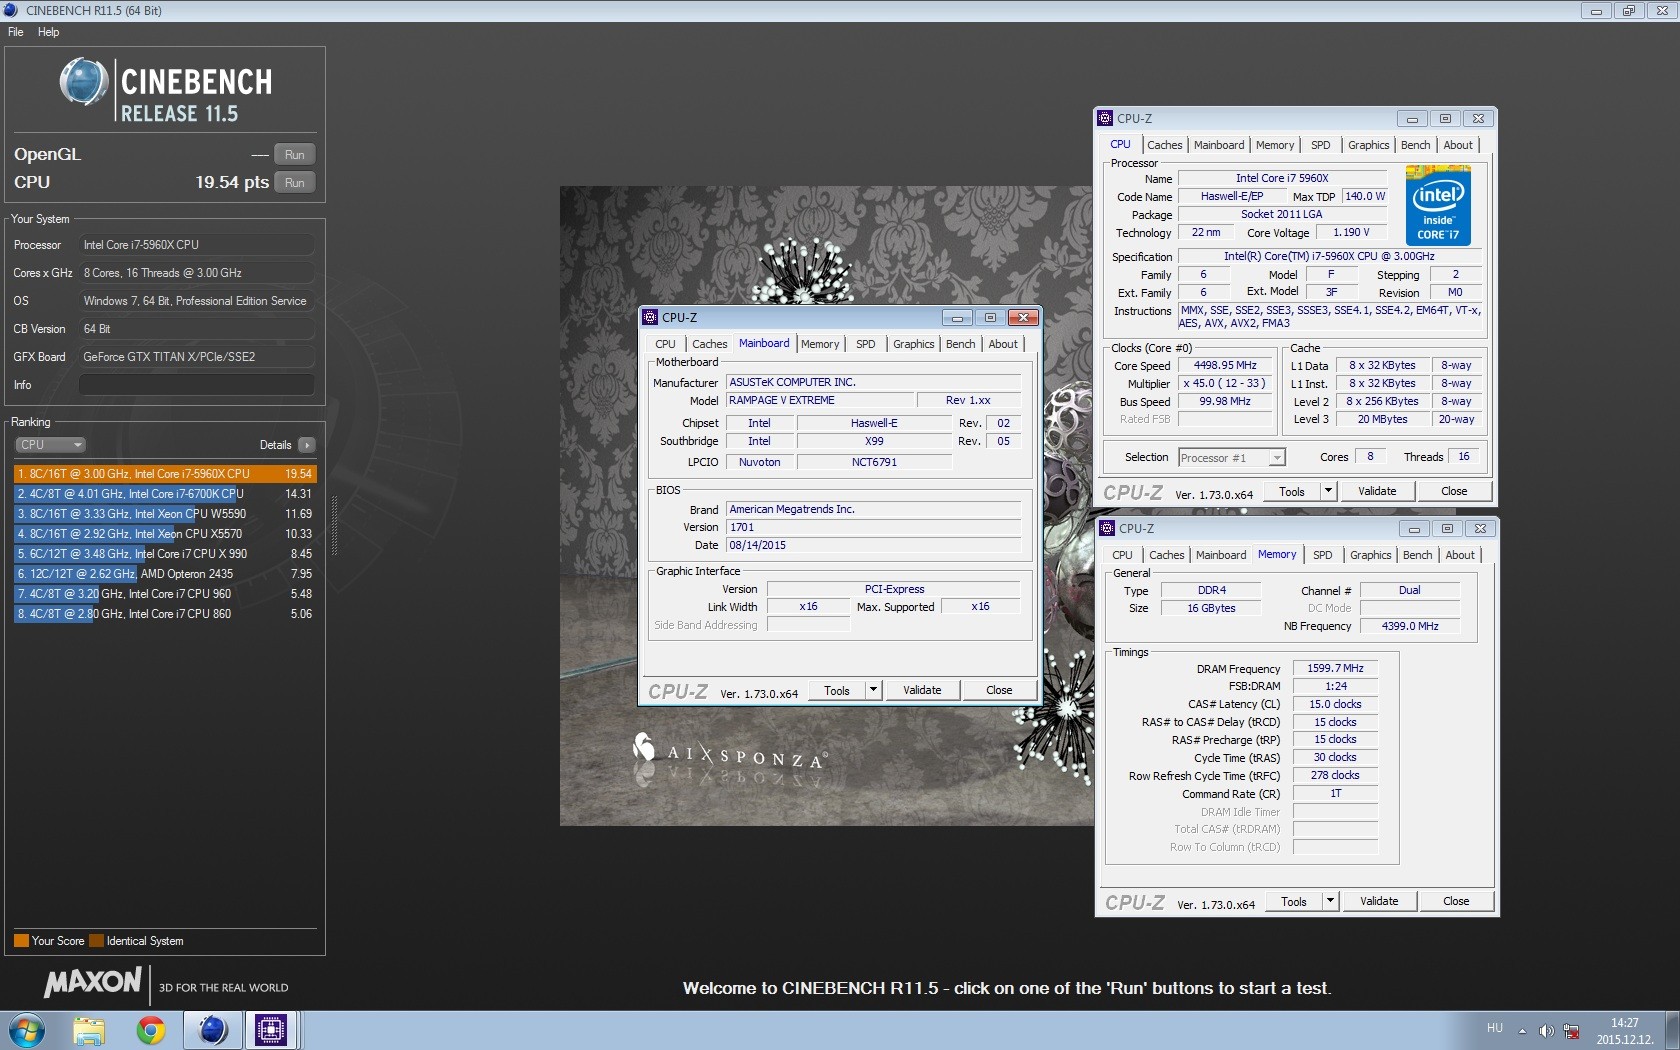The width and height of the screenshot is (1680, 1050).
Task: Open SPD tab in top CPU-Z processor window
Action: [x=1321, y=145]
